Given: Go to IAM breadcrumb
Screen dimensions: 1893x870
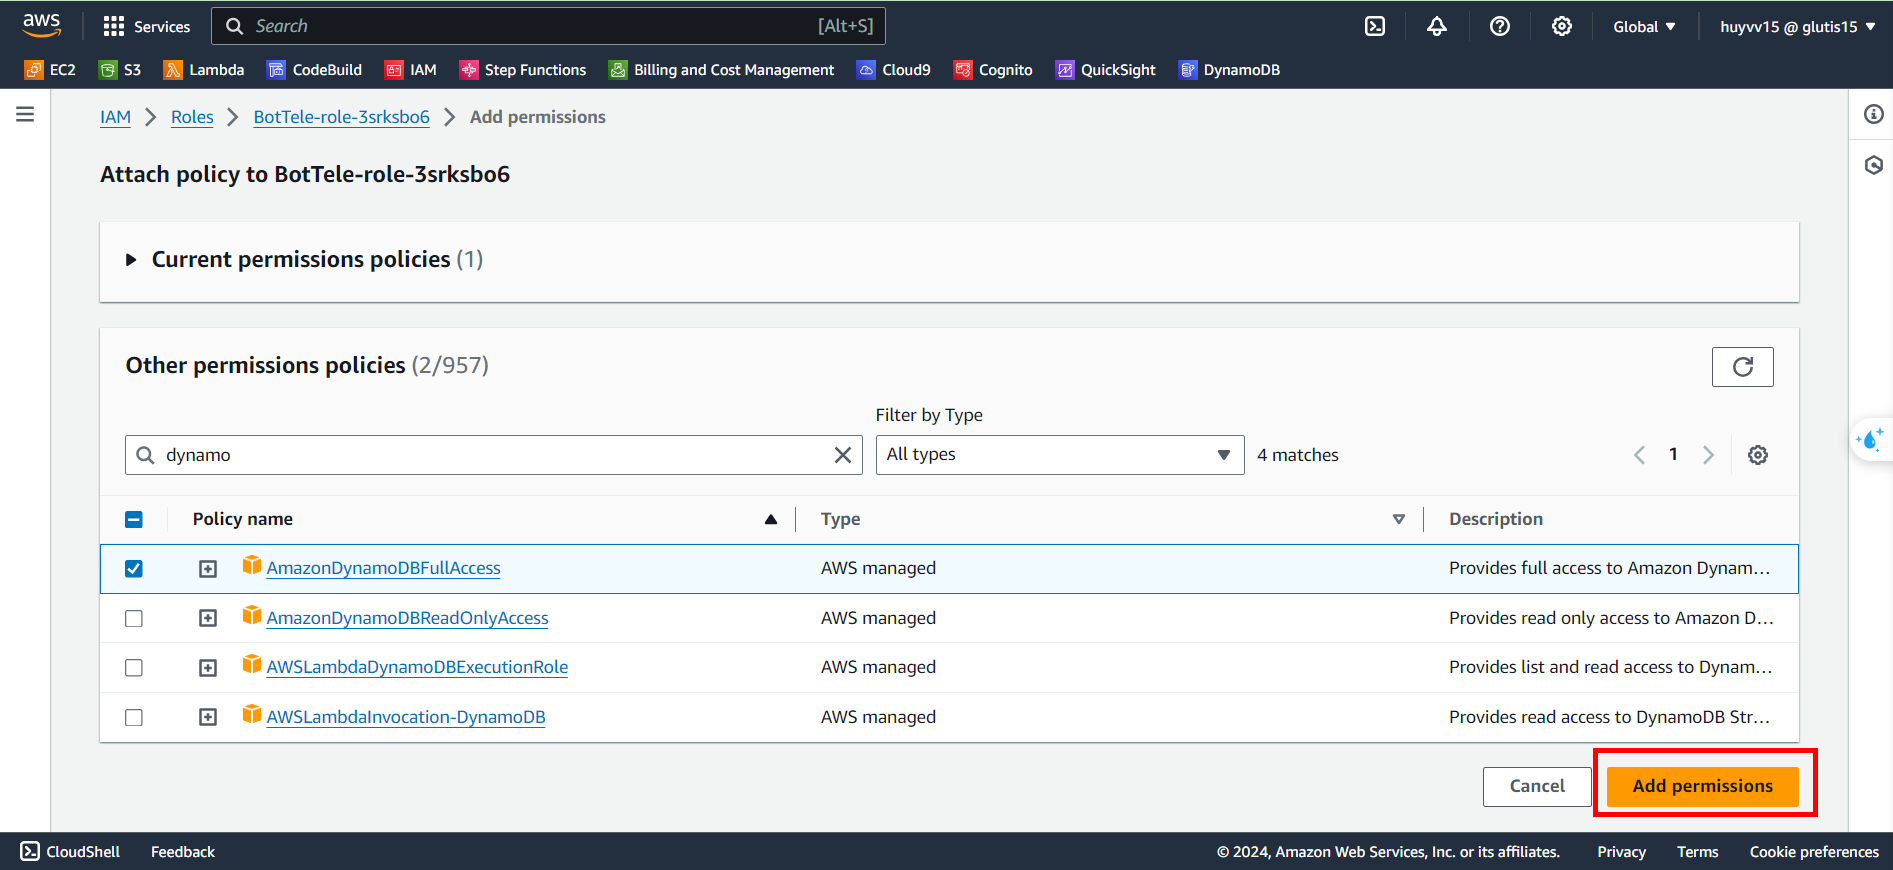Looking at the screenshot, I should click(115, 117).
